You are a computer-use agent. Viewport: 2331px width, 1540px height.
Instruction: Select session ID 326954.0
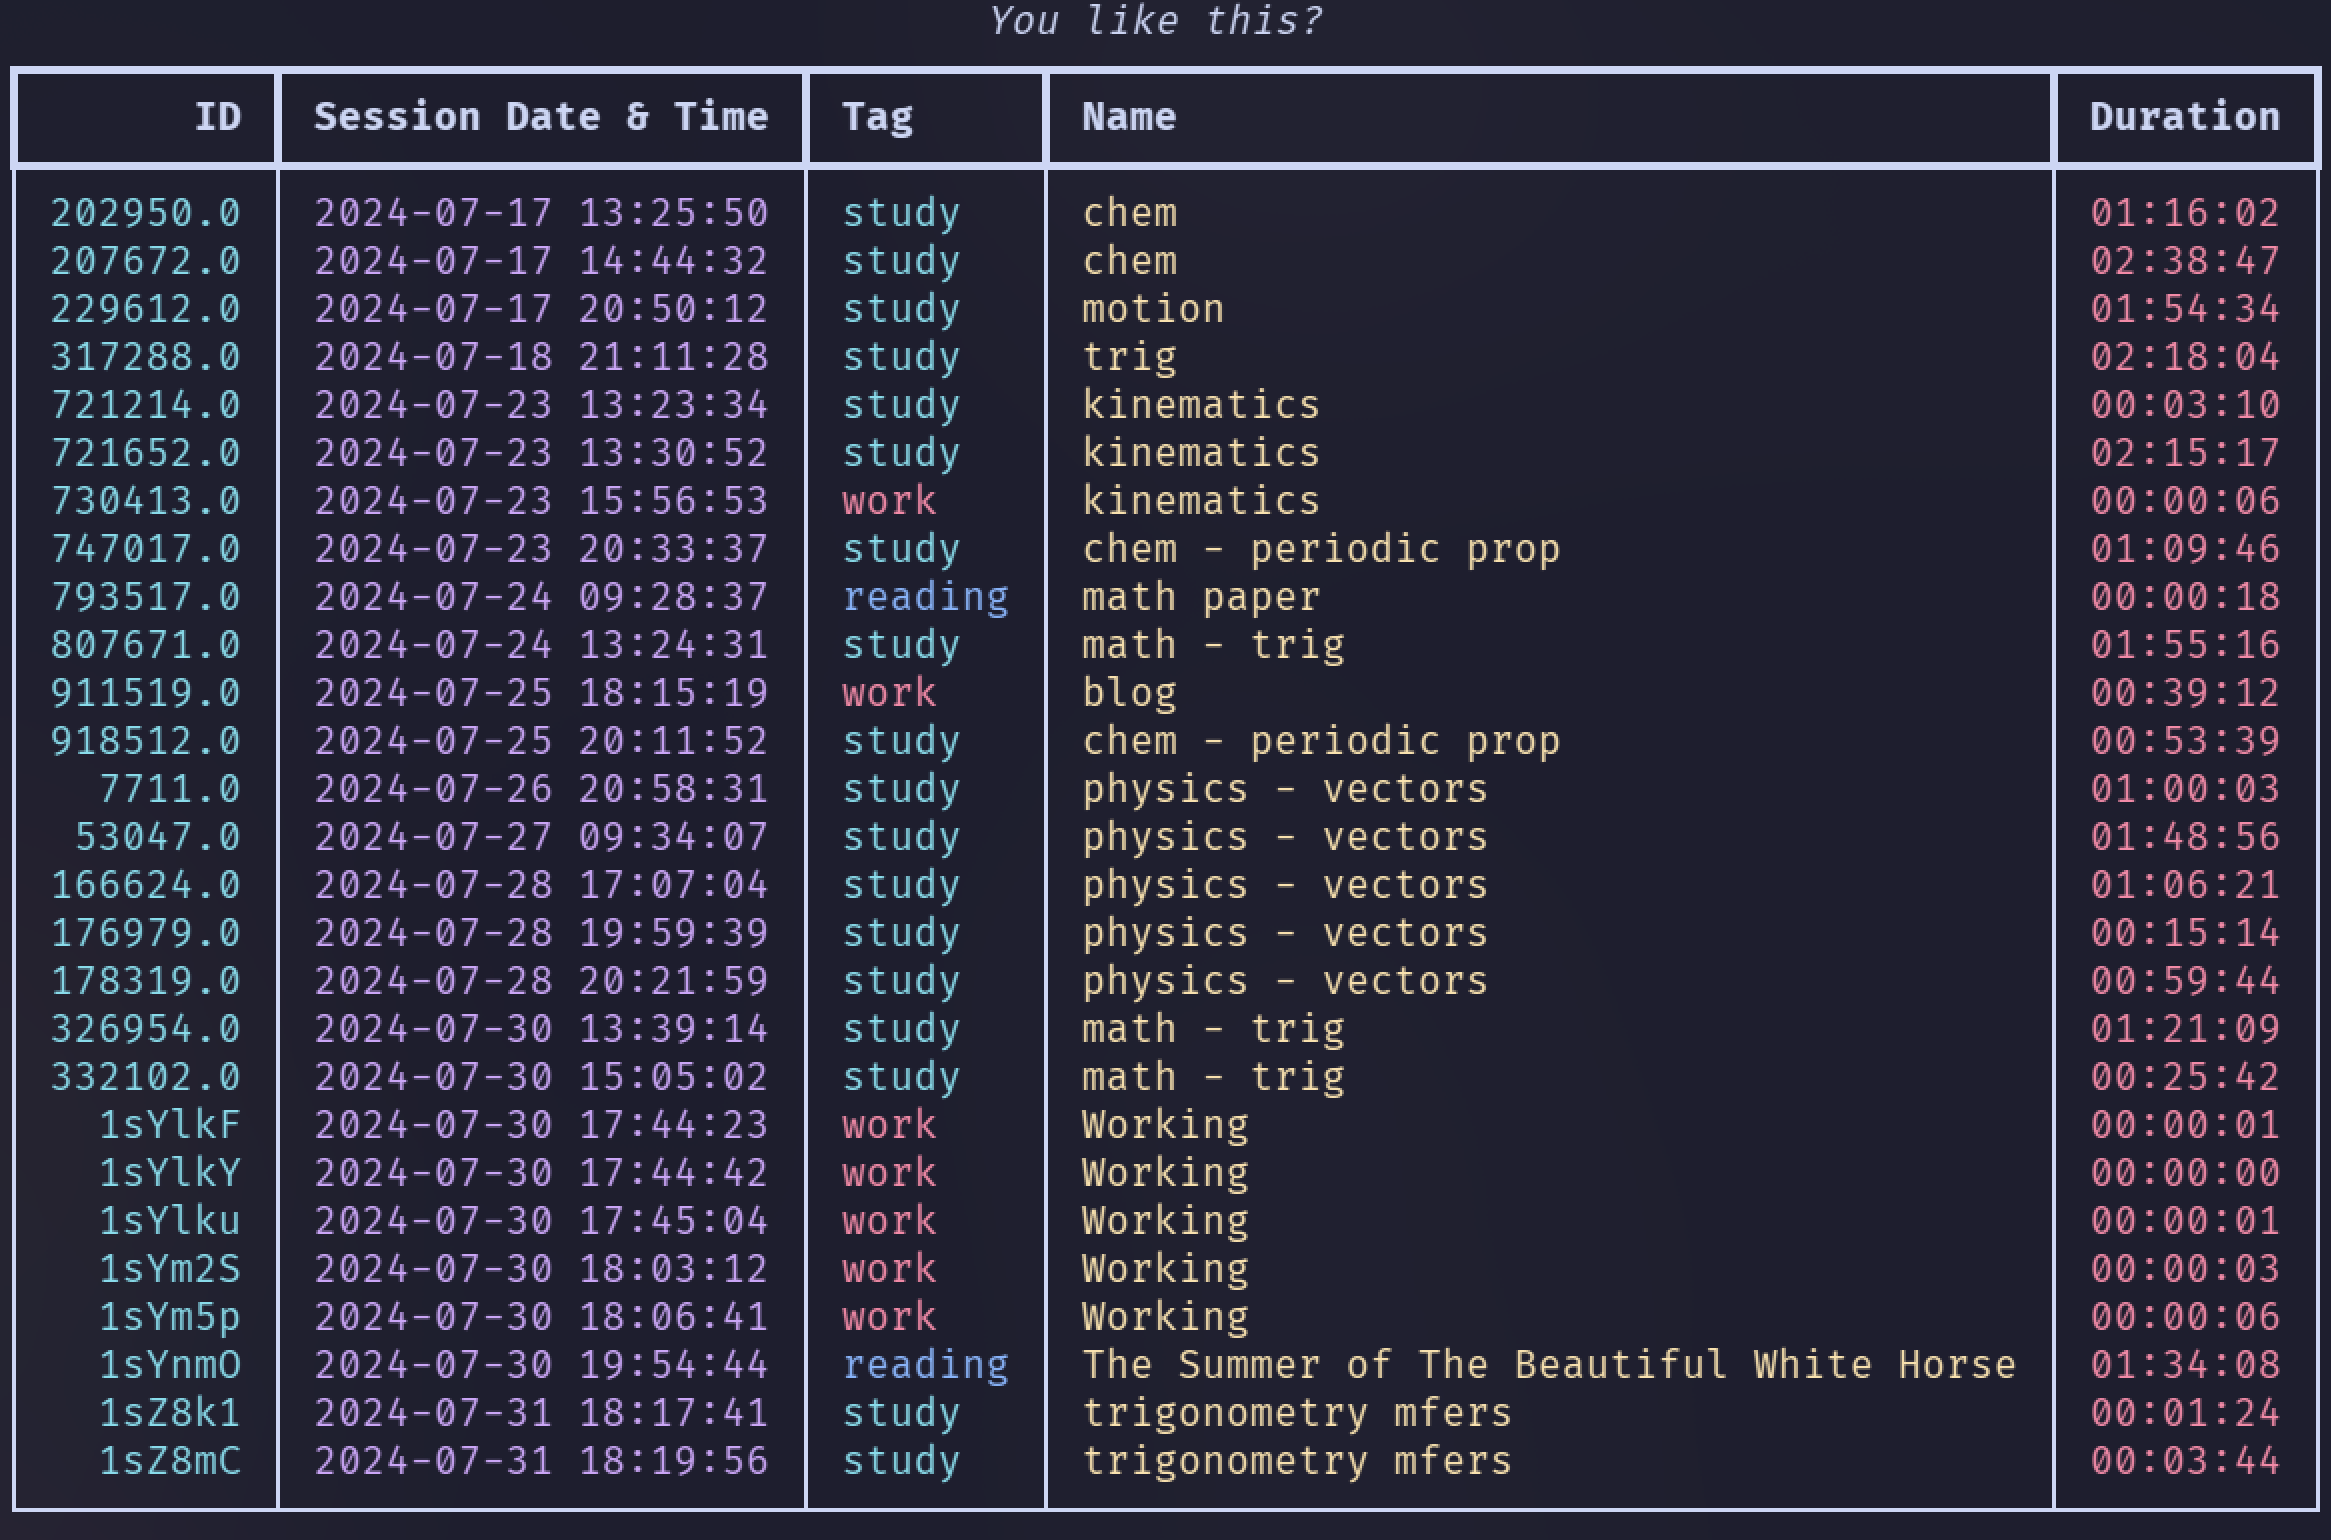(146, 1029)
